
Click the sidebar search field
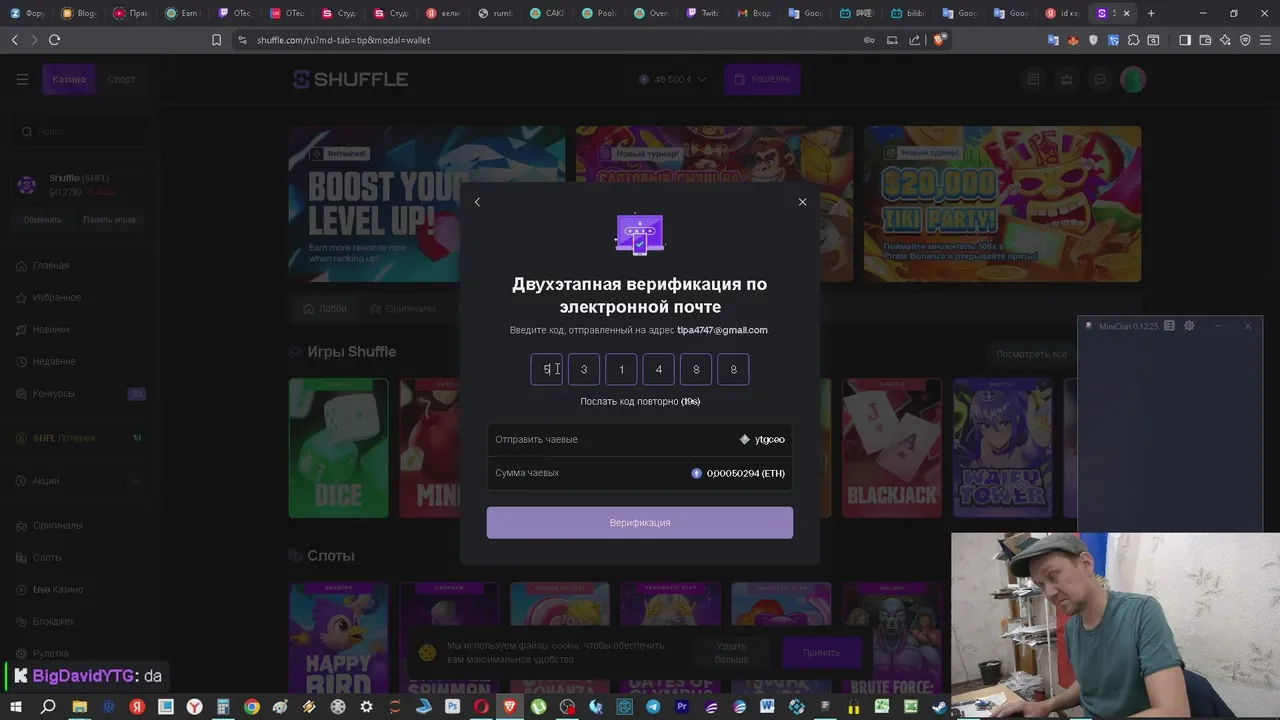[x=82, y=131]
